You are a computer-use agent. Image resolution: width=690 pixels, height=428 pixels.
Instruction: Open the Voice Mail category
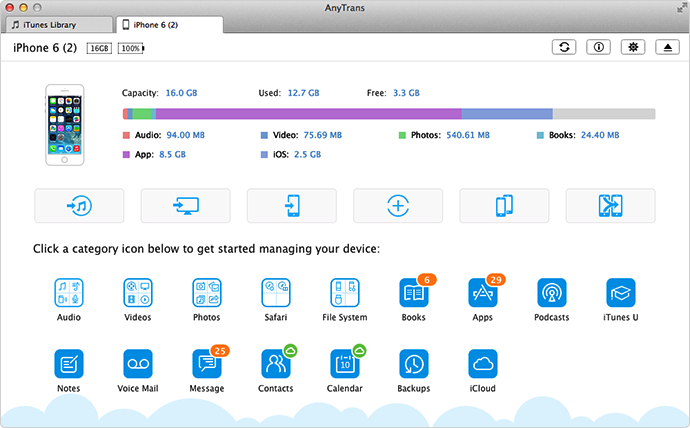pos(138,364)
